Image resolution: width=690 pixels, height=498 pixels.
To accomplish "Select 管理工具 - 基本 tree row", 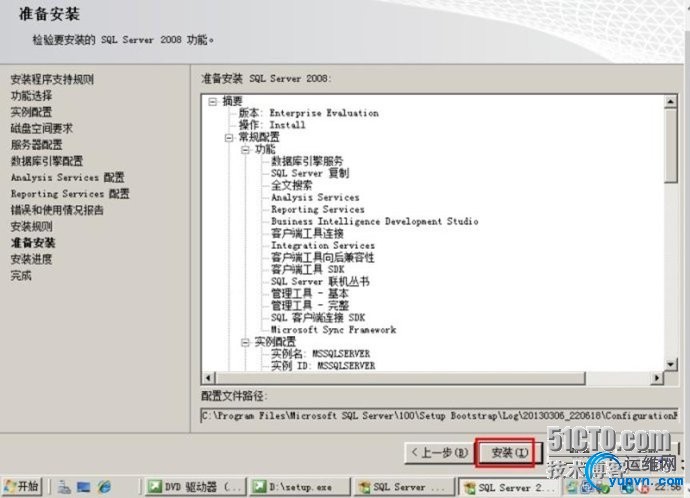I will [310, 293].
